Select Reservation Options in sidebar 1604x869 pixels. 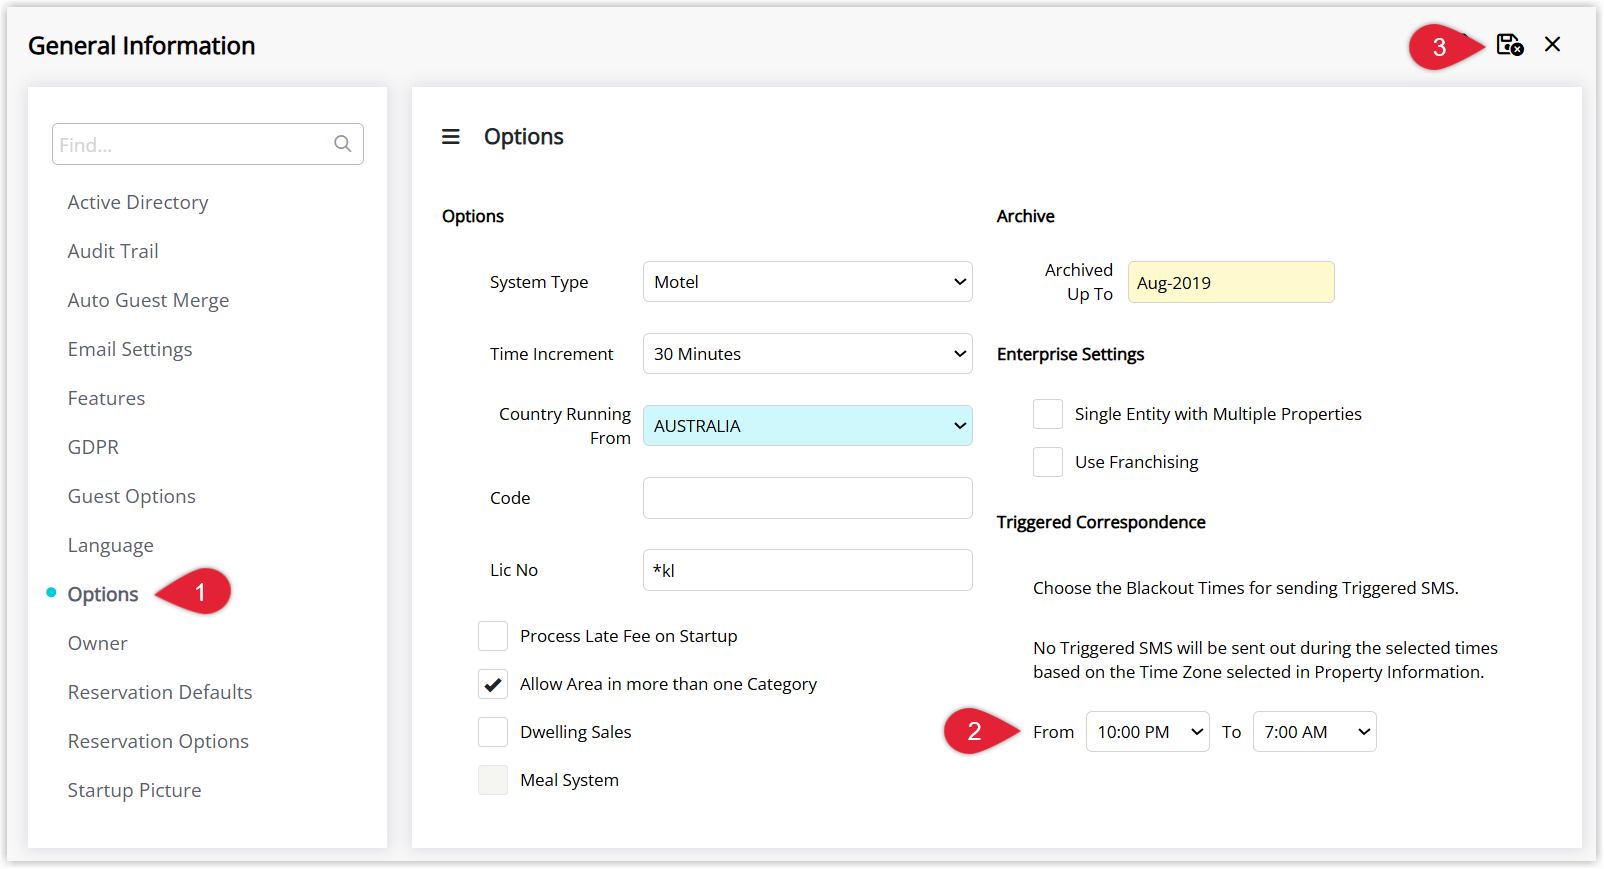point(158,741)
